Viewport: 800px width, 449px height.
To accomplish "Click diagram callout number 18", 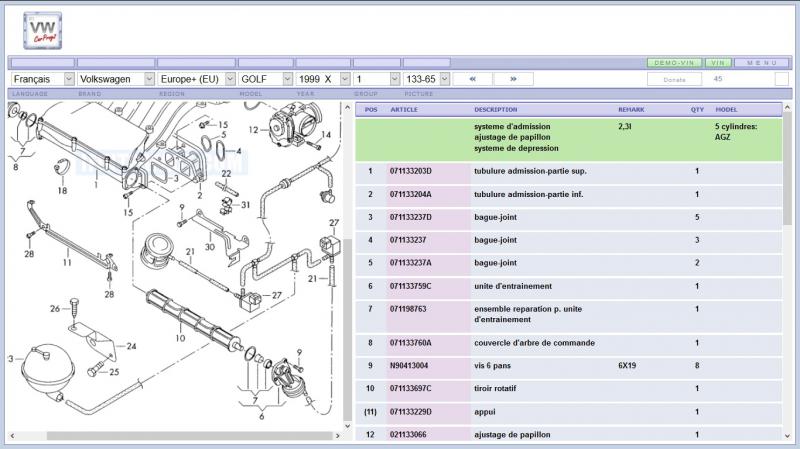I will pos(62,191).
